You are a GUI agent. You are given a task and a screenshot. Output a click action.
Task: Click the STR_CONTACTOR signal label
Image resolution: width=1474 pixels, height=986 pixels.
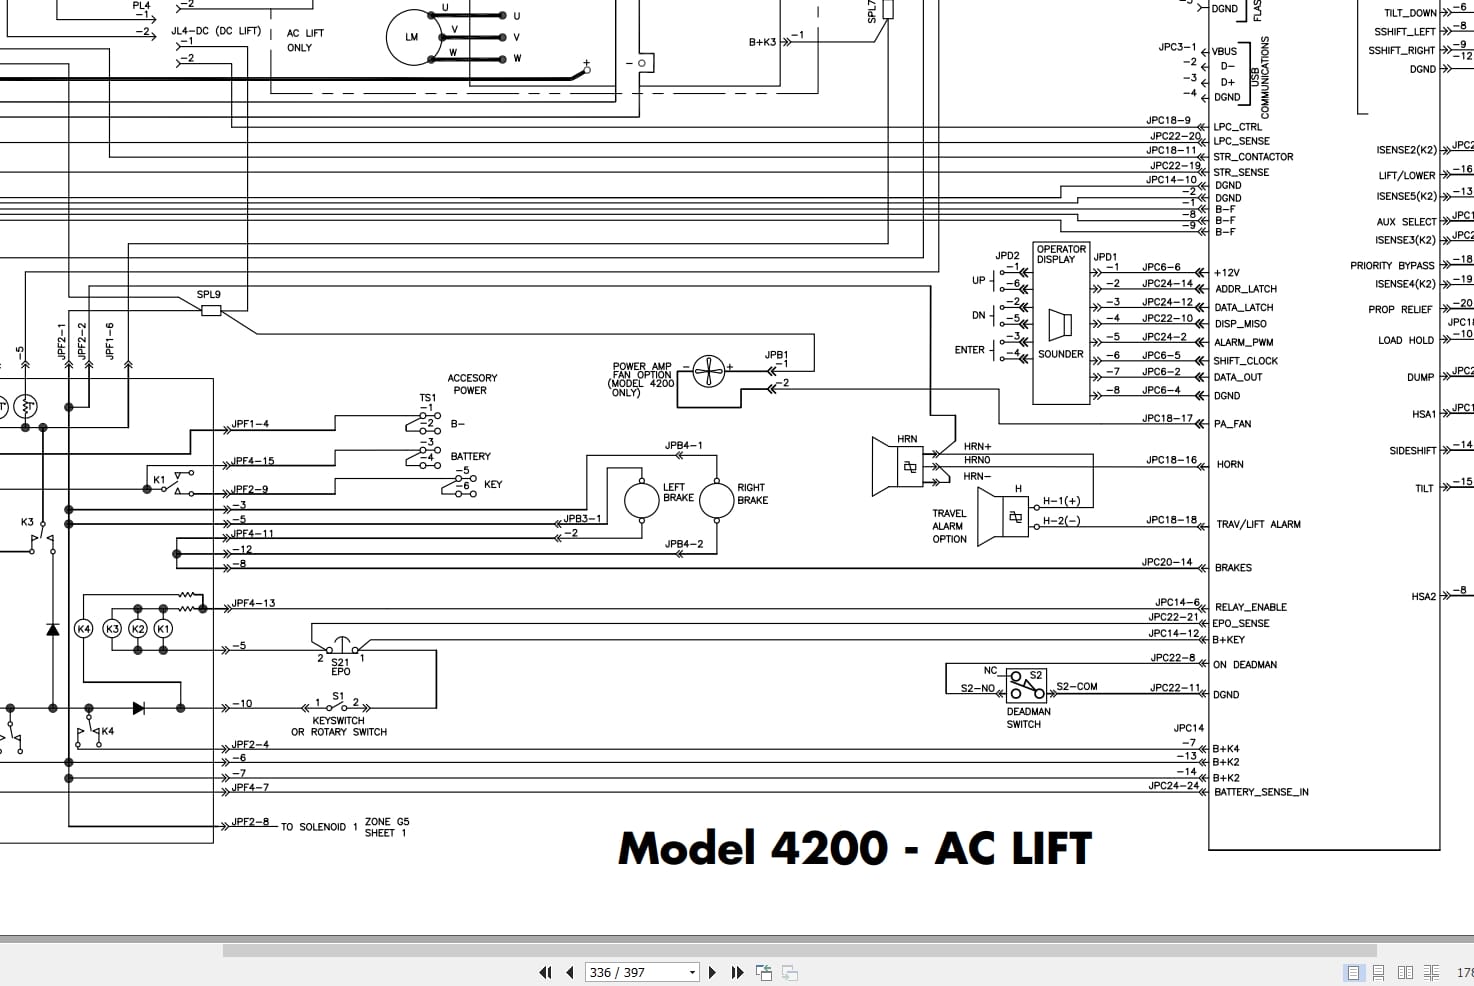pyautogui.click(x=1253, y=157)
